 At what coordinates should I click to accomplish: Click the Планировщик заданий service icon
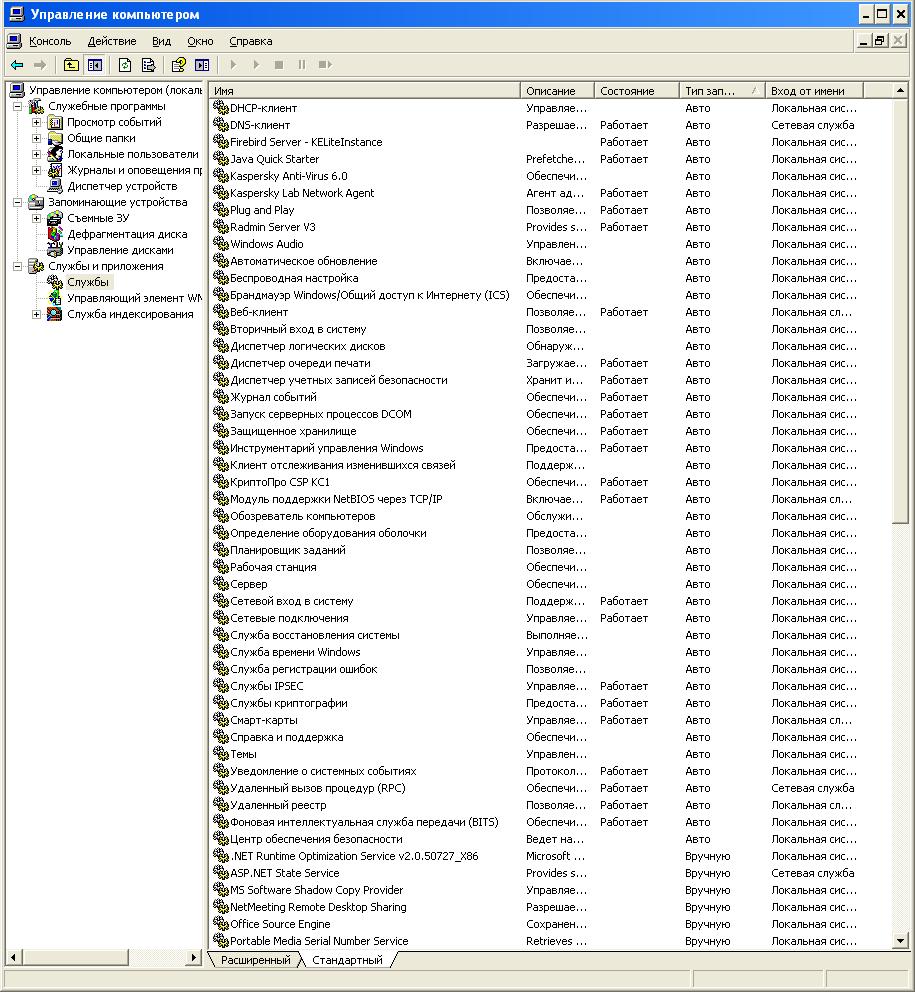click(x=221, y=550)
